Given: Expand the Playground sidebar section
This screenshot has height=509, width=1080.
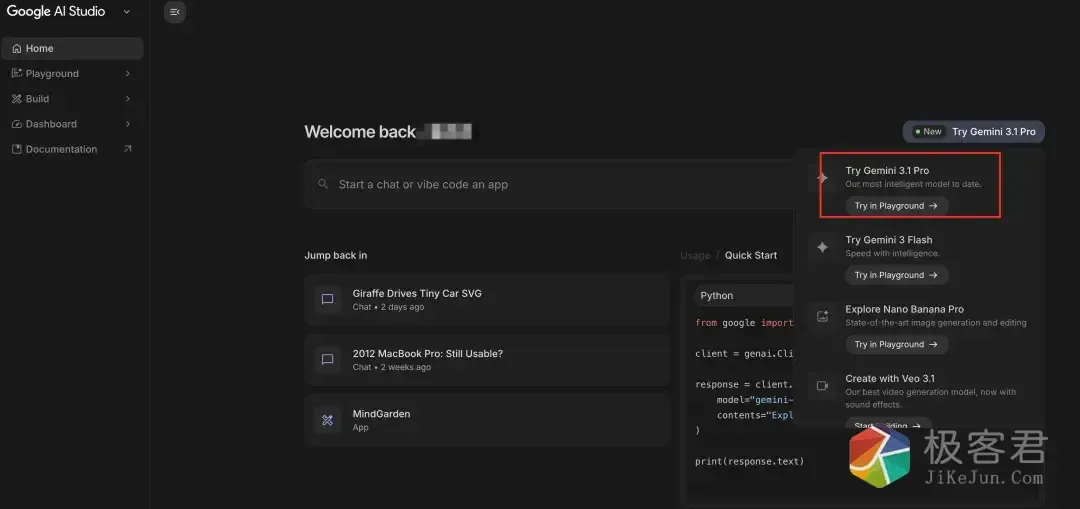Looking at the screenshot, I should [127, 74].
